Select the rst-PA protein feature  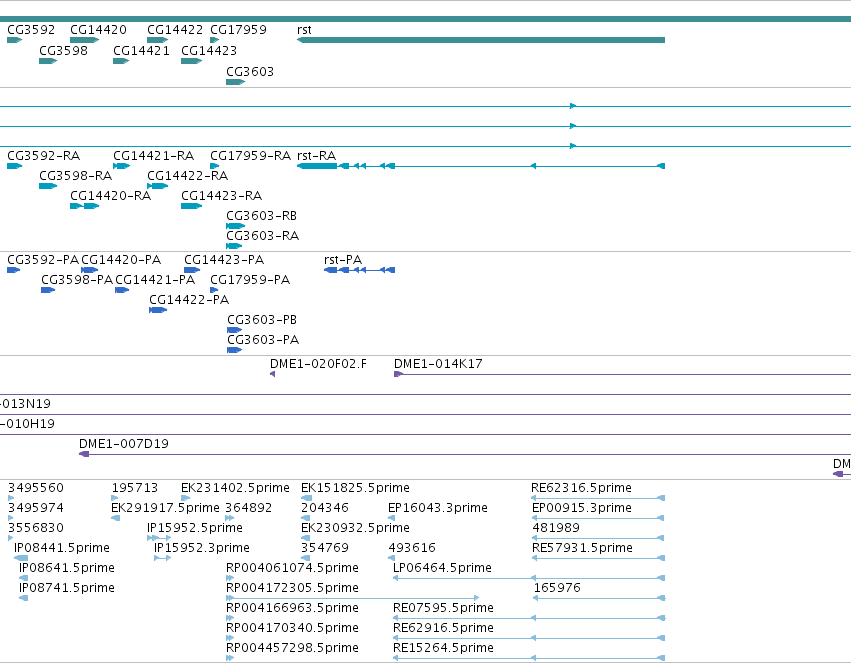(x=359, y=270)
